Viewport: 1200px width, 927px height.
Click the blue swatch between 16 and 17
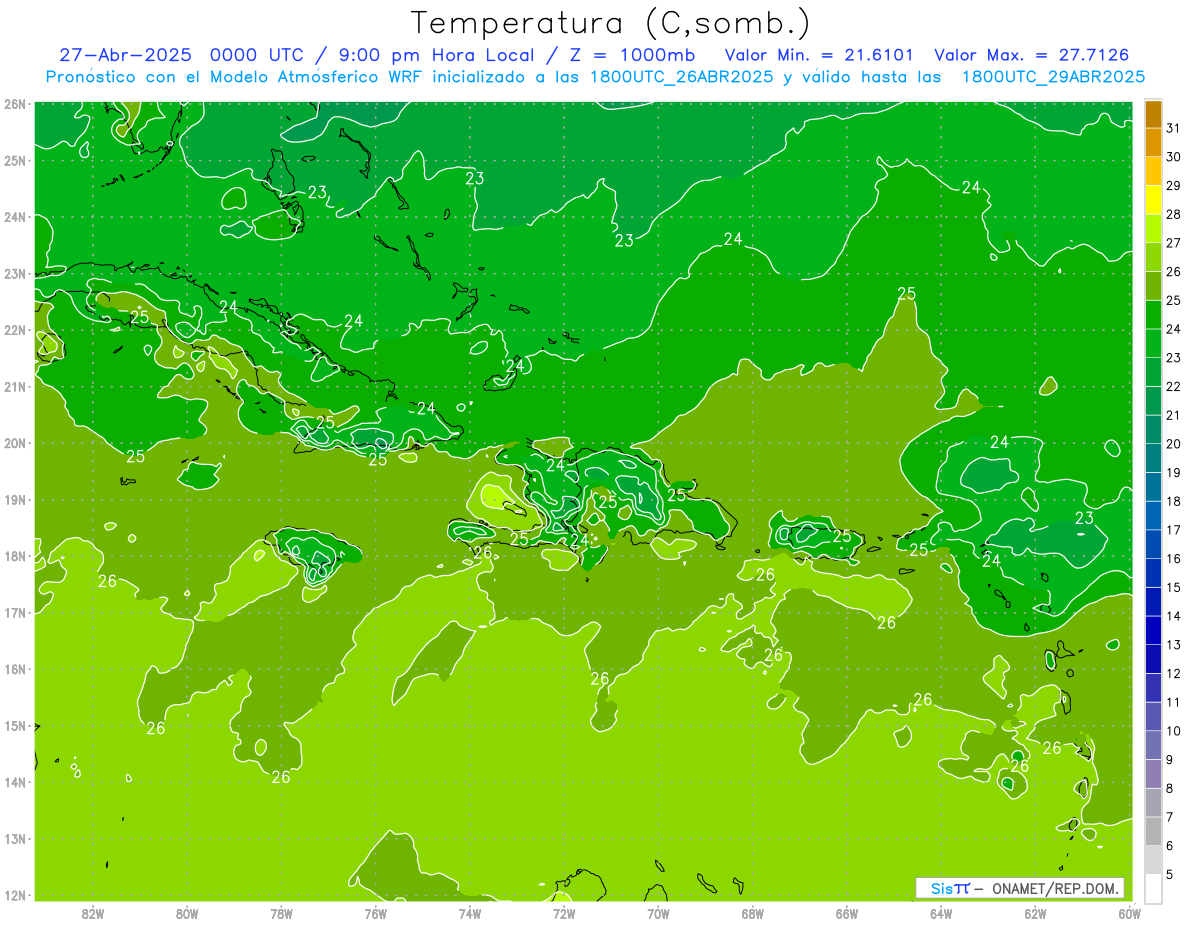point(1153,544)
